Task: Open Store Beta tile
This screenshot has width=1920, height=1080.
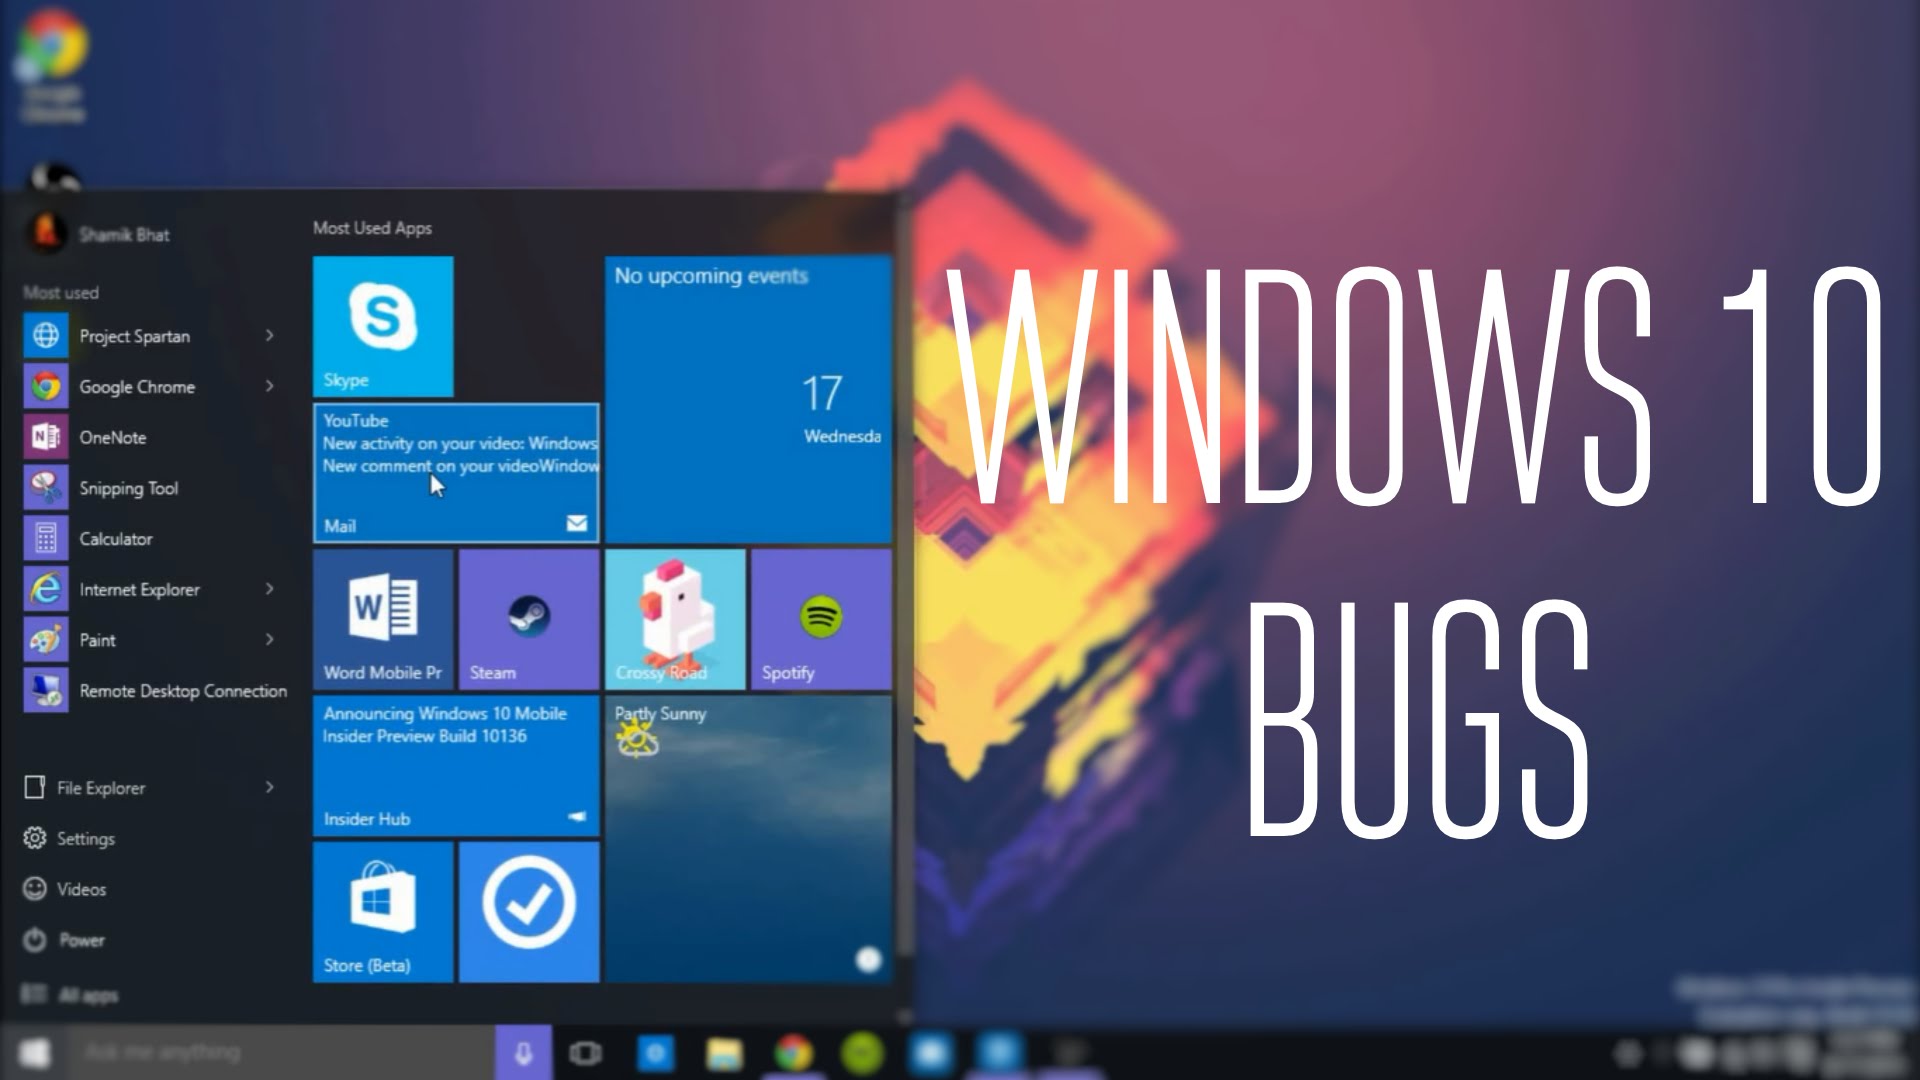Action: coord(381,909)
